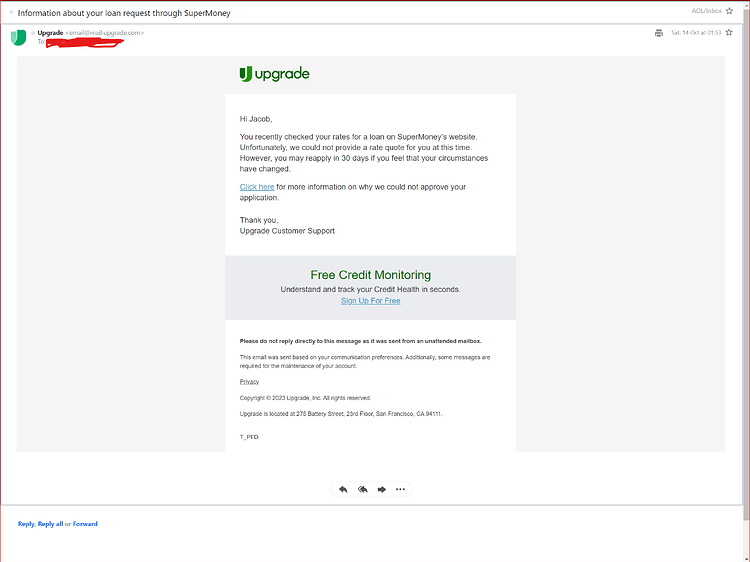750x562 pixels.
Task: Click the 'Reply all' text link
Action: [50, 524]
